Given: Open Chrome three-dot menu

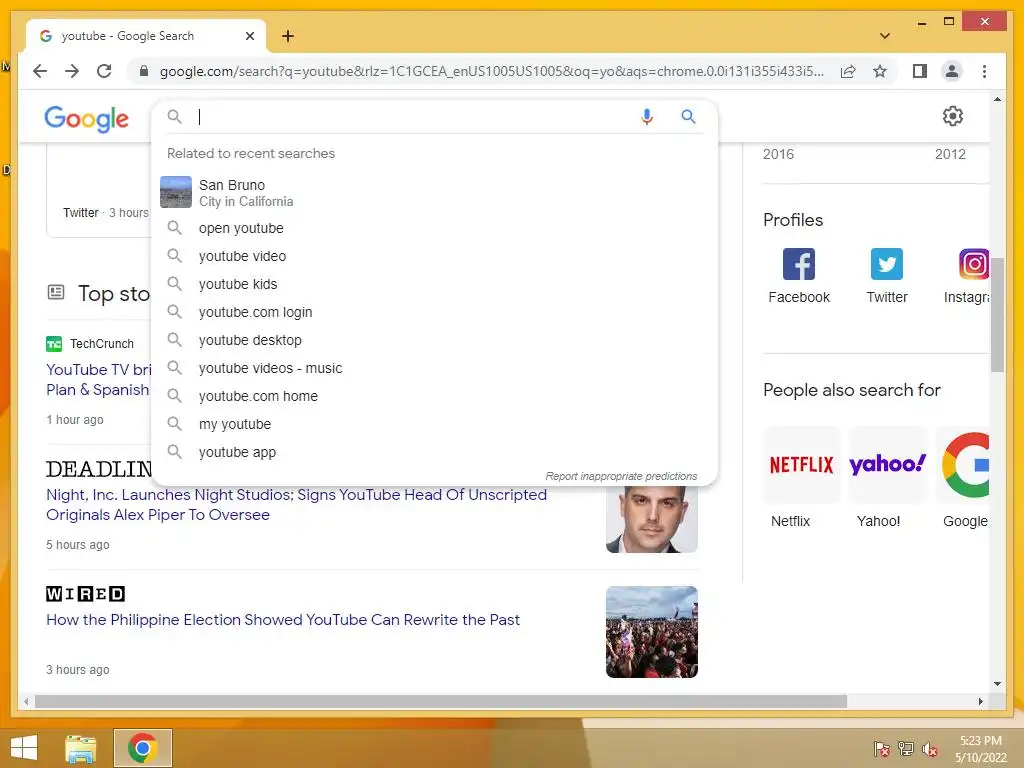Looking at the screenshot, I should (984, 71).
